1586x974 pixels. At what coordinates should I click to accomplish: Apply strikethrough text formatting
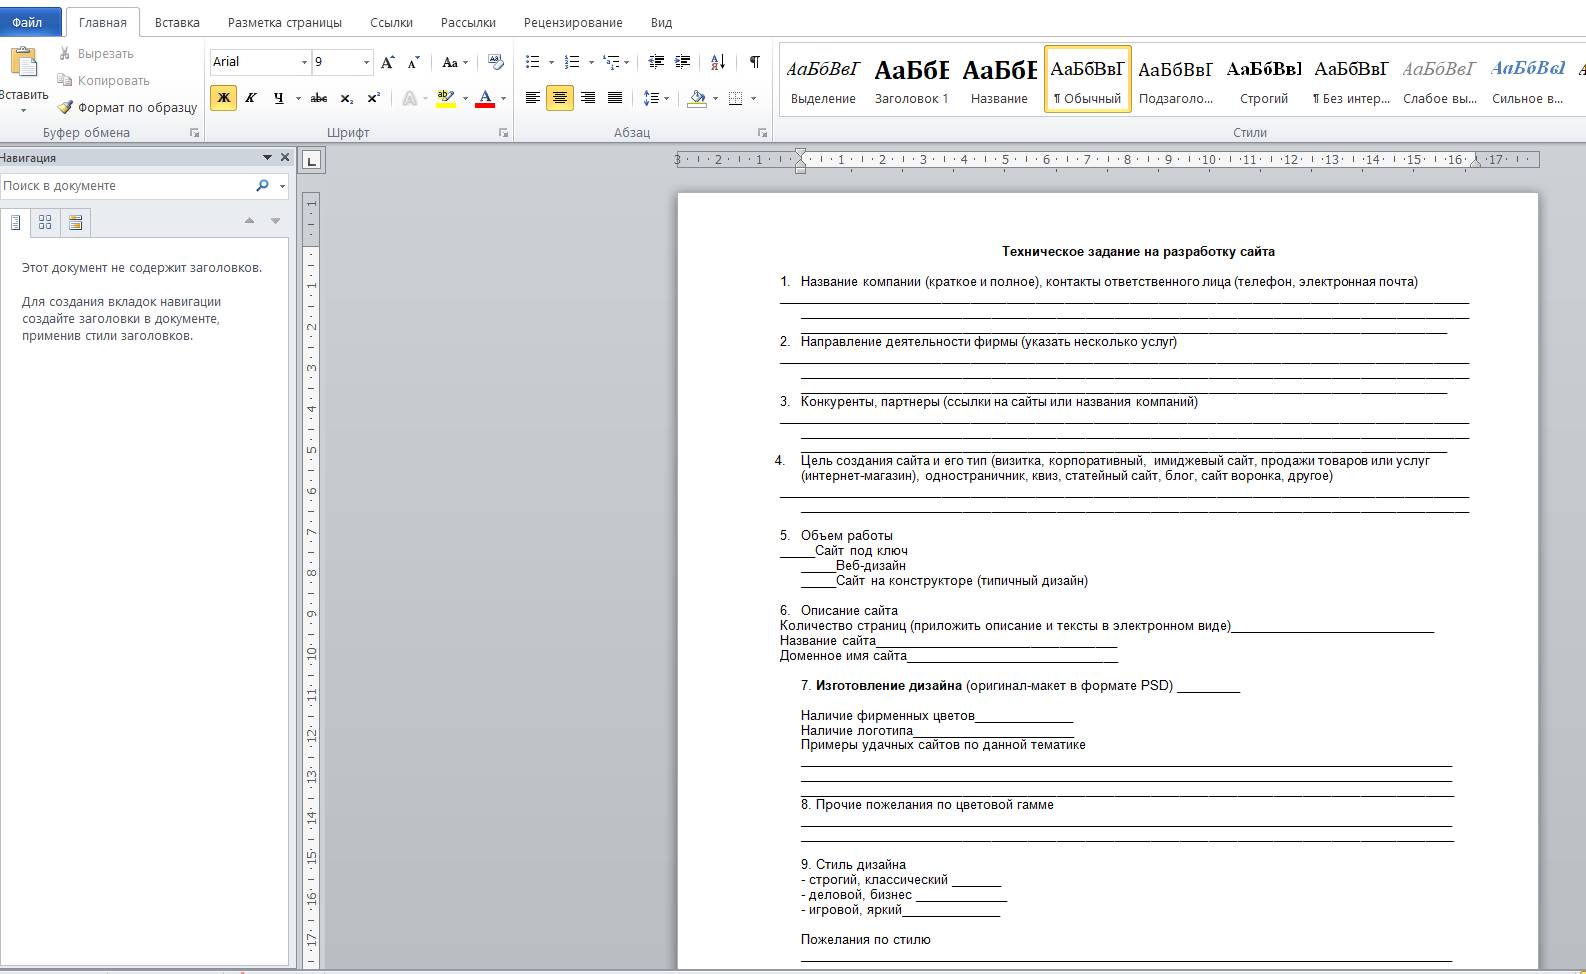coord(319,98)
